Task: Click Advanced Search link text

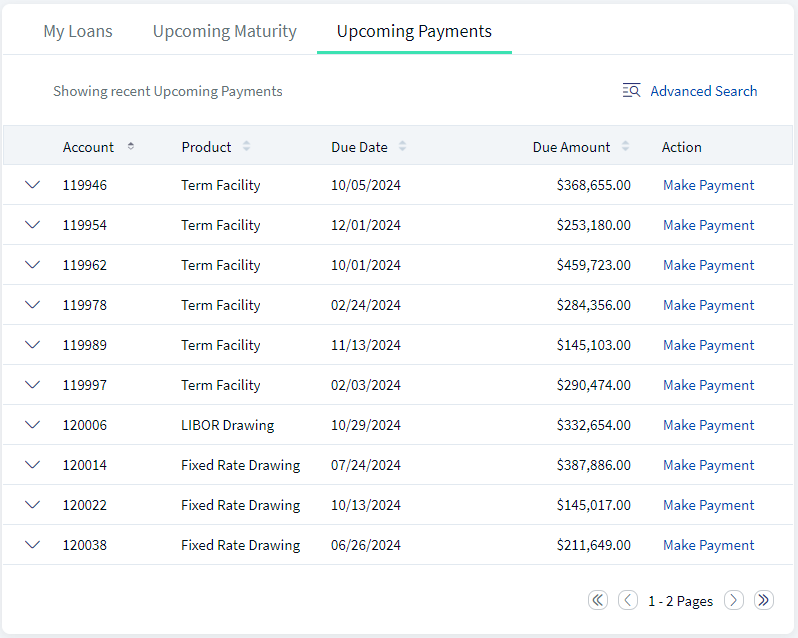Action: [704, 91]
